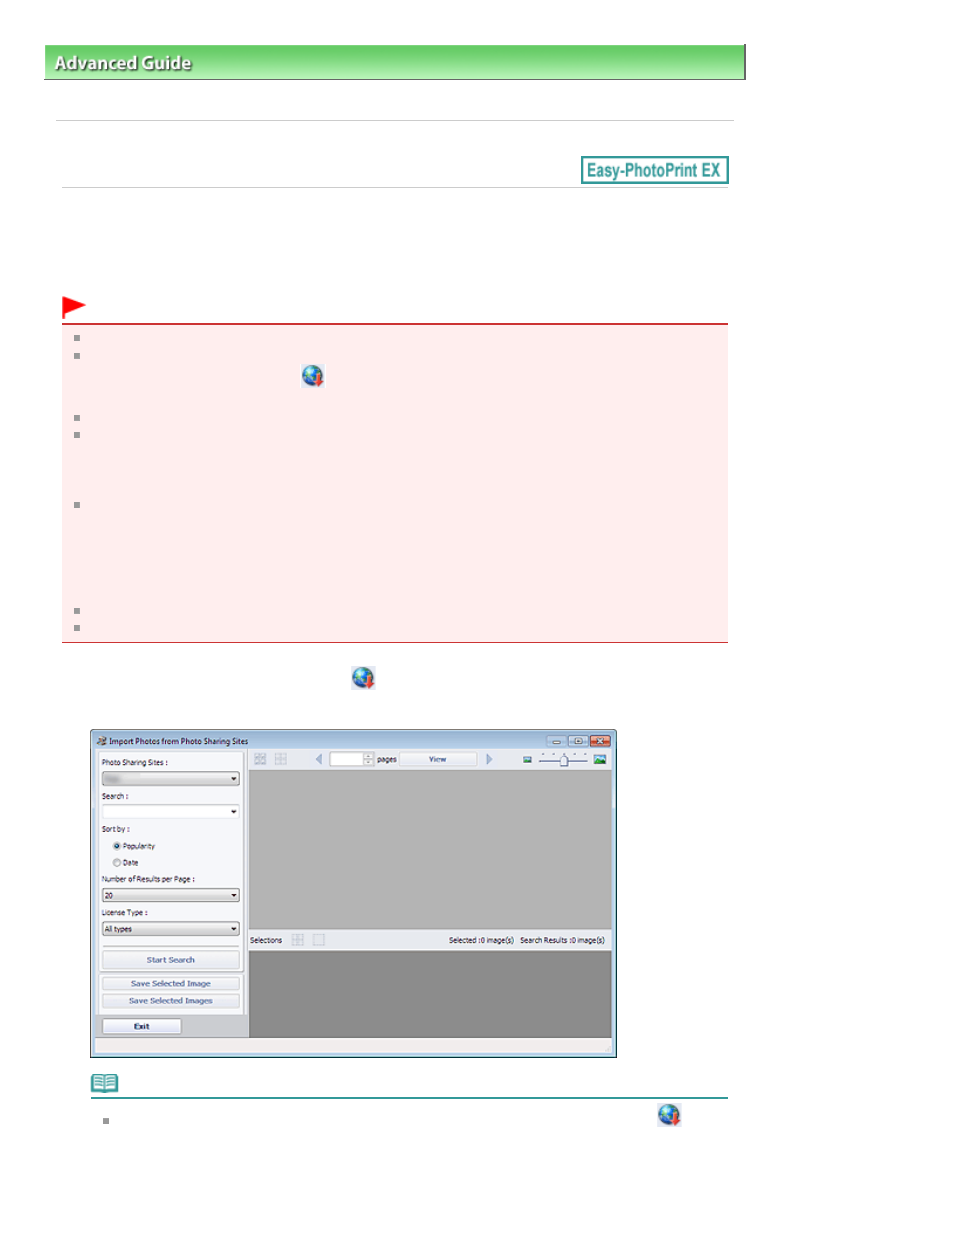Click the Note book icon
This screenshot has width=954, height=1235.
pyautogui.click(x=105, y=1083)
